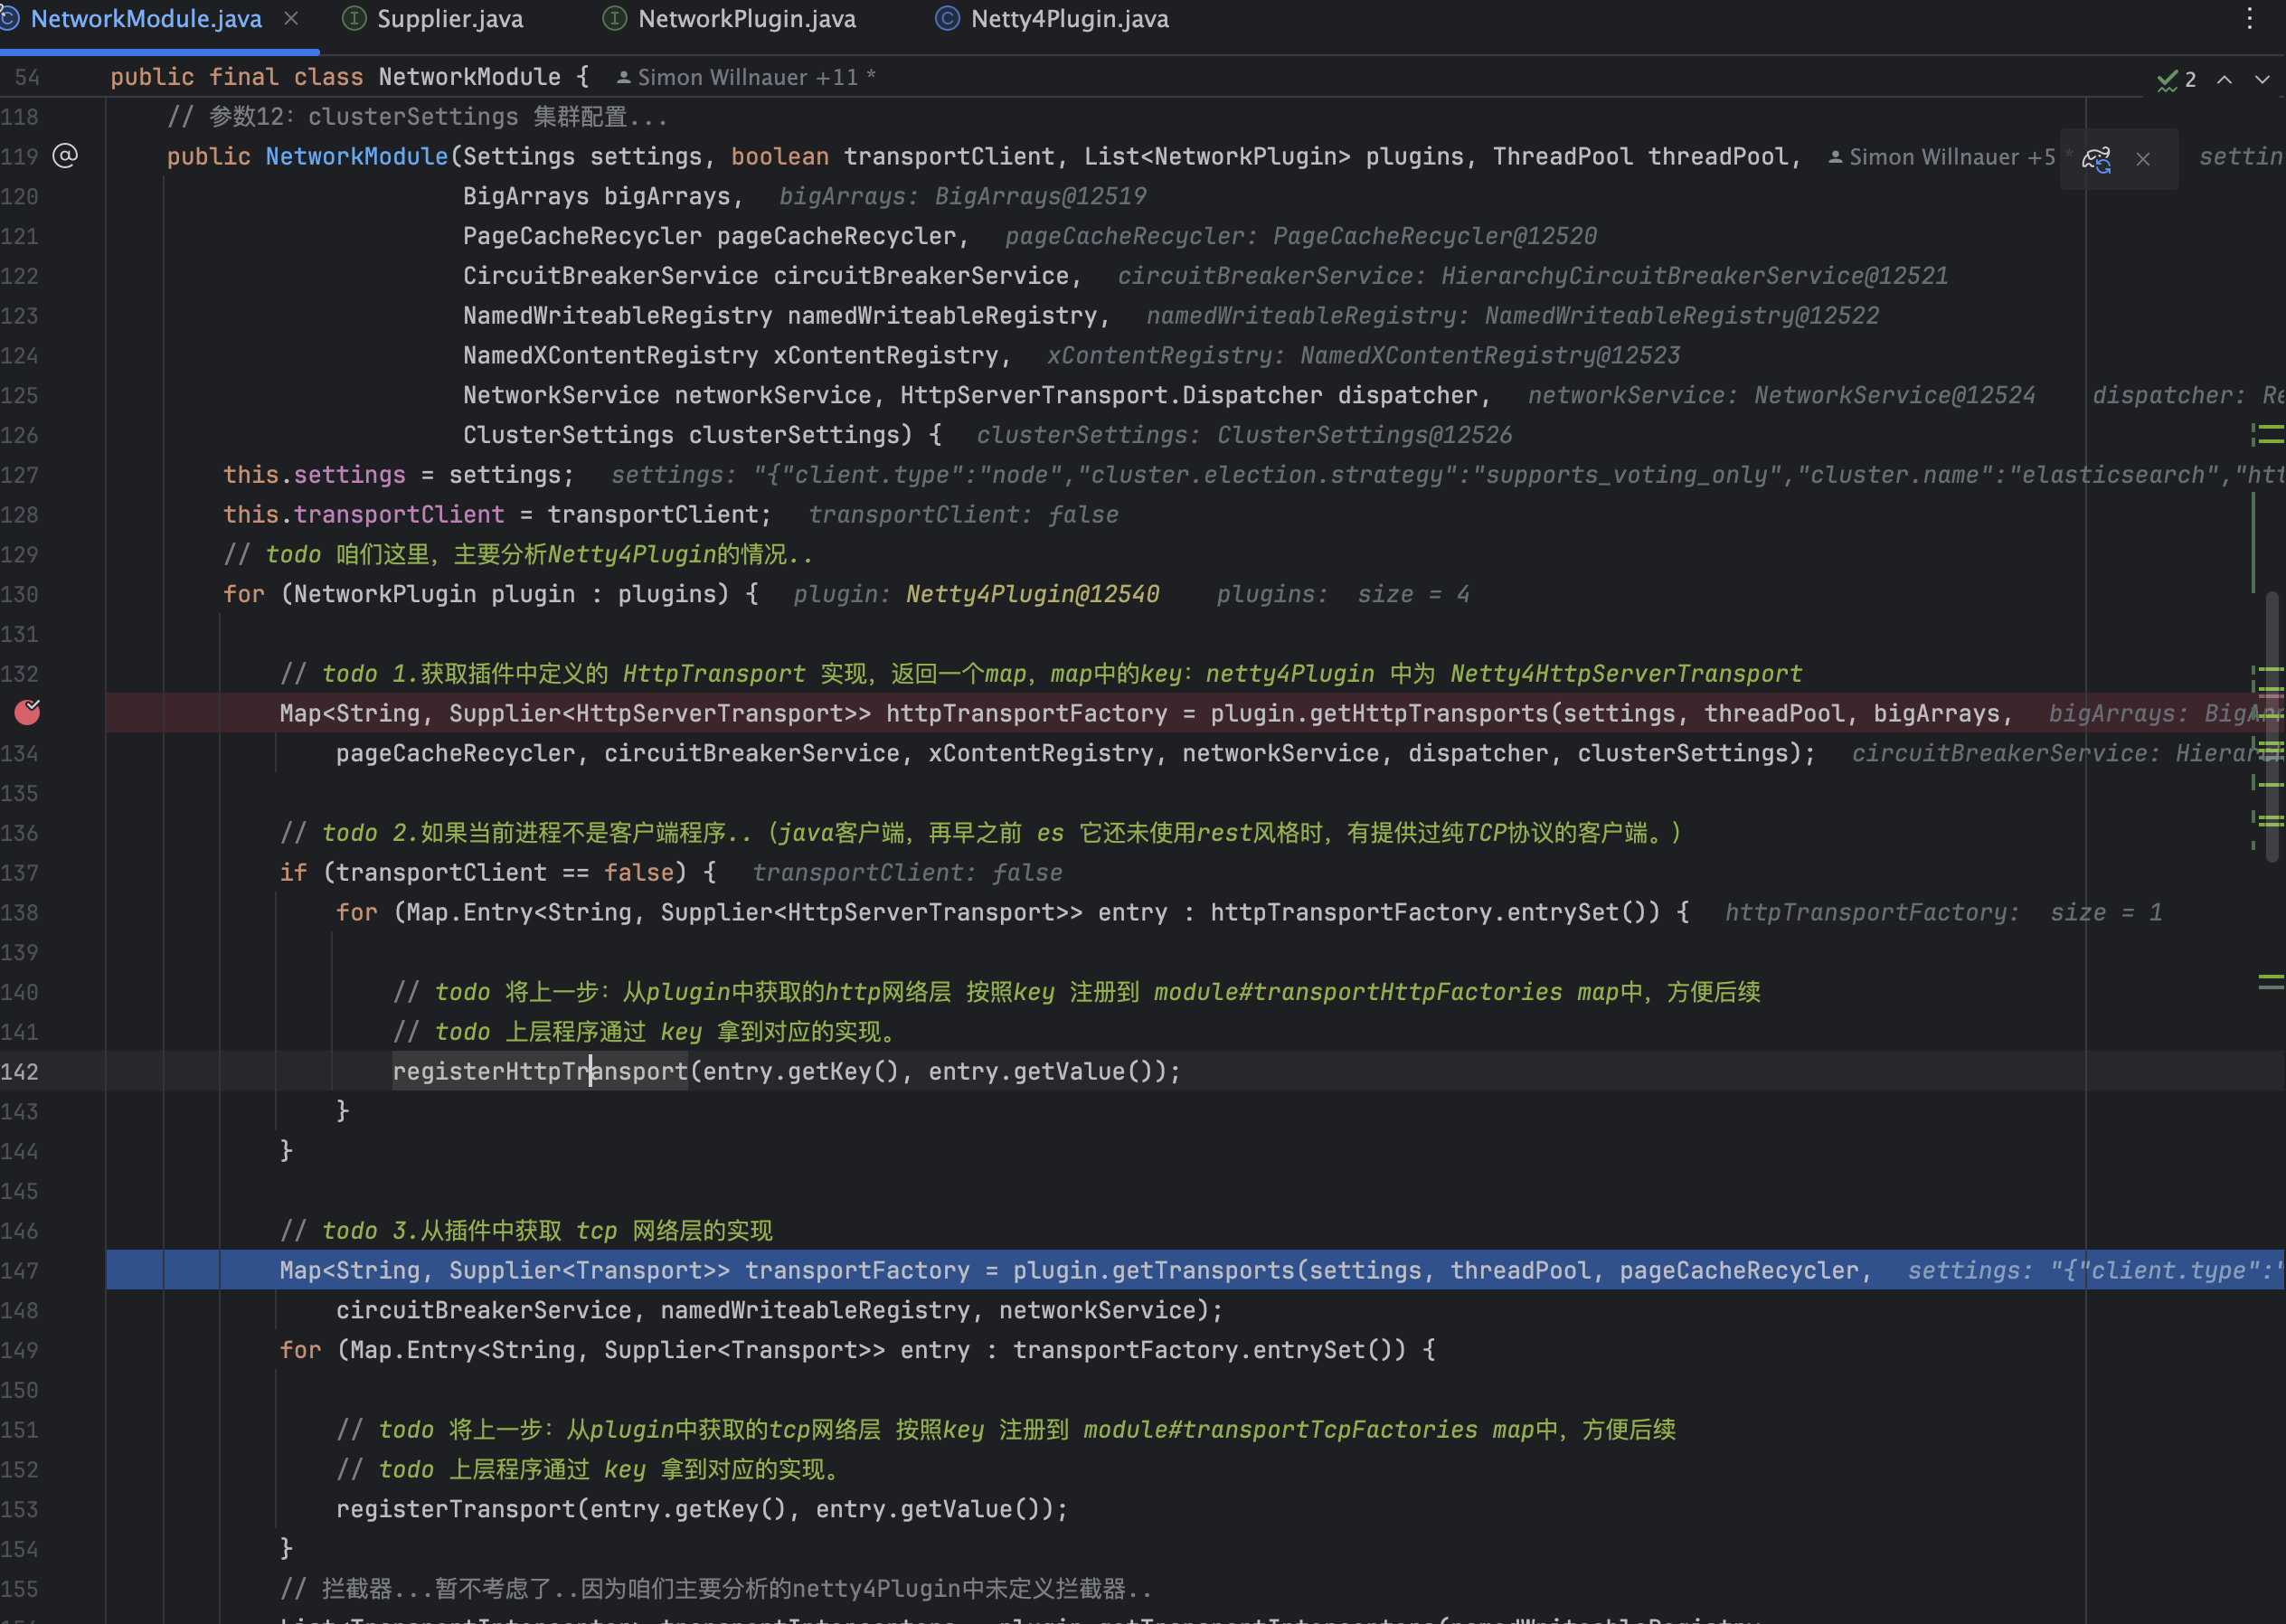The width and height of the screenshot is (2286, 1624).
Task: Click the Gradle reload changes icon
Action: 2095,158
